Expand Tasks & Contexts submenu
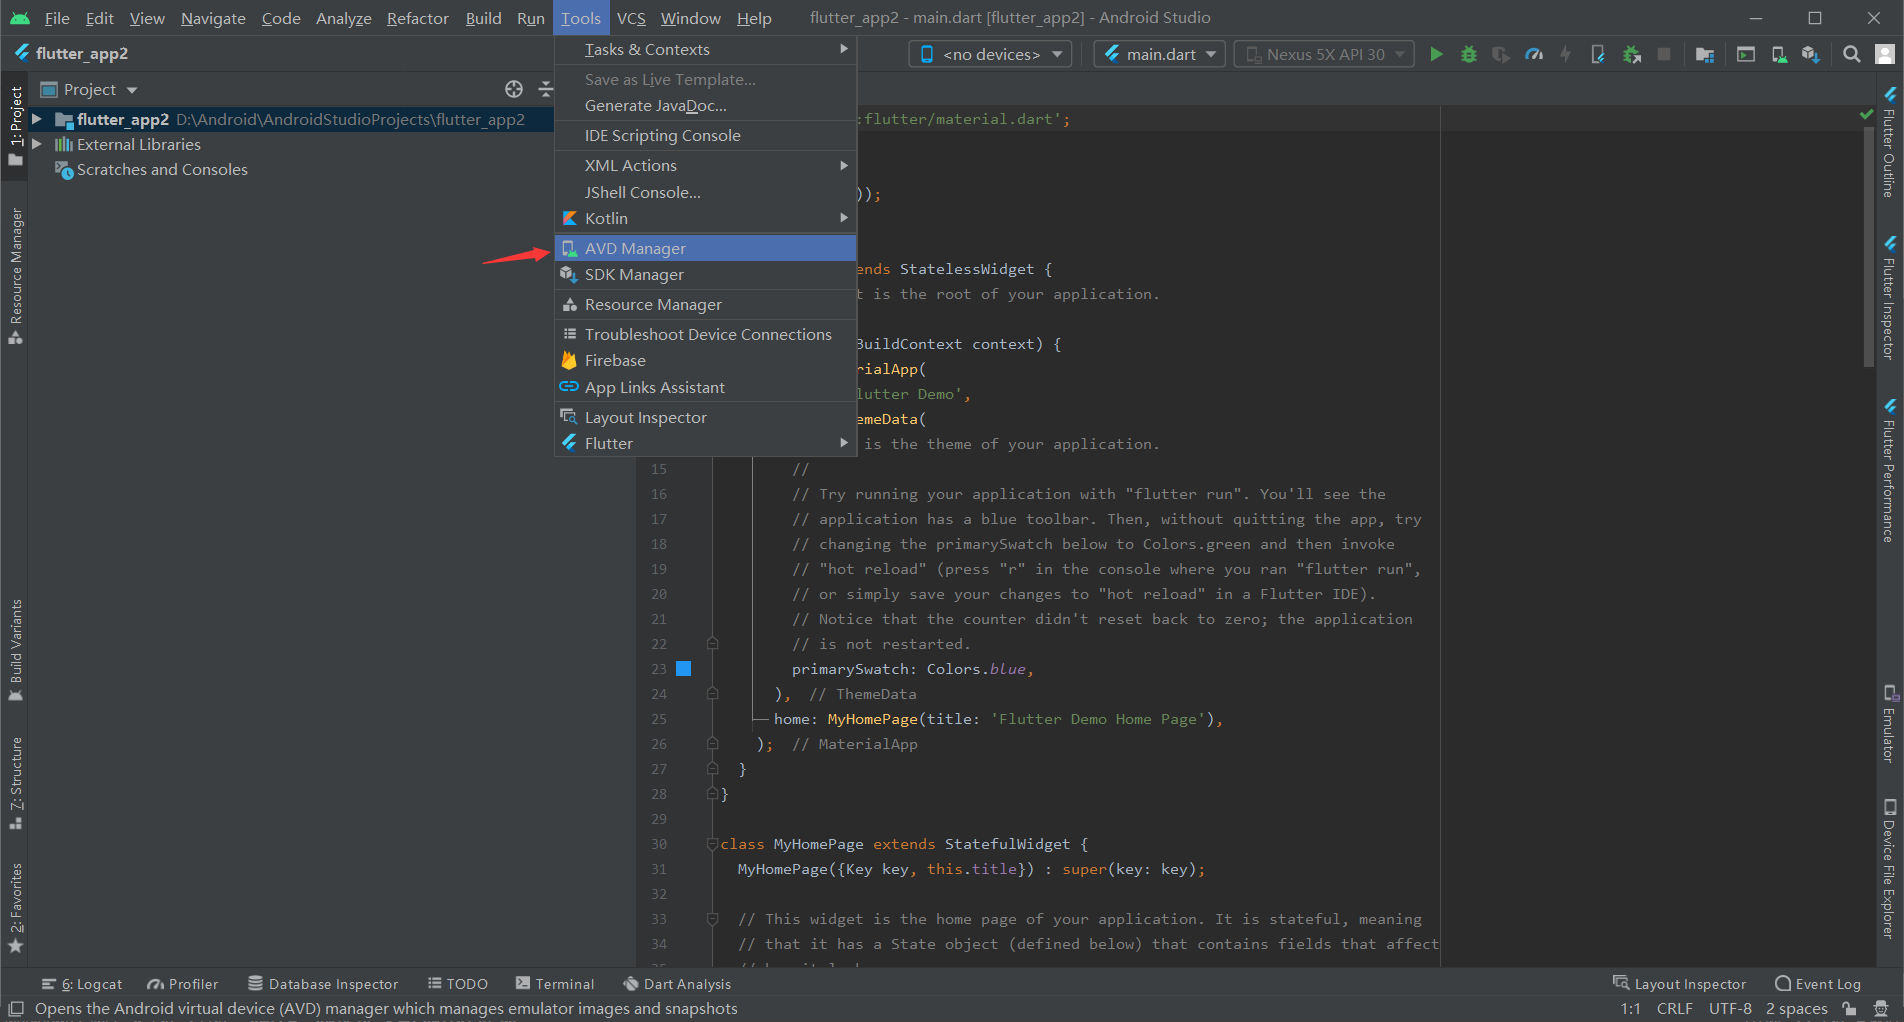 706,49
